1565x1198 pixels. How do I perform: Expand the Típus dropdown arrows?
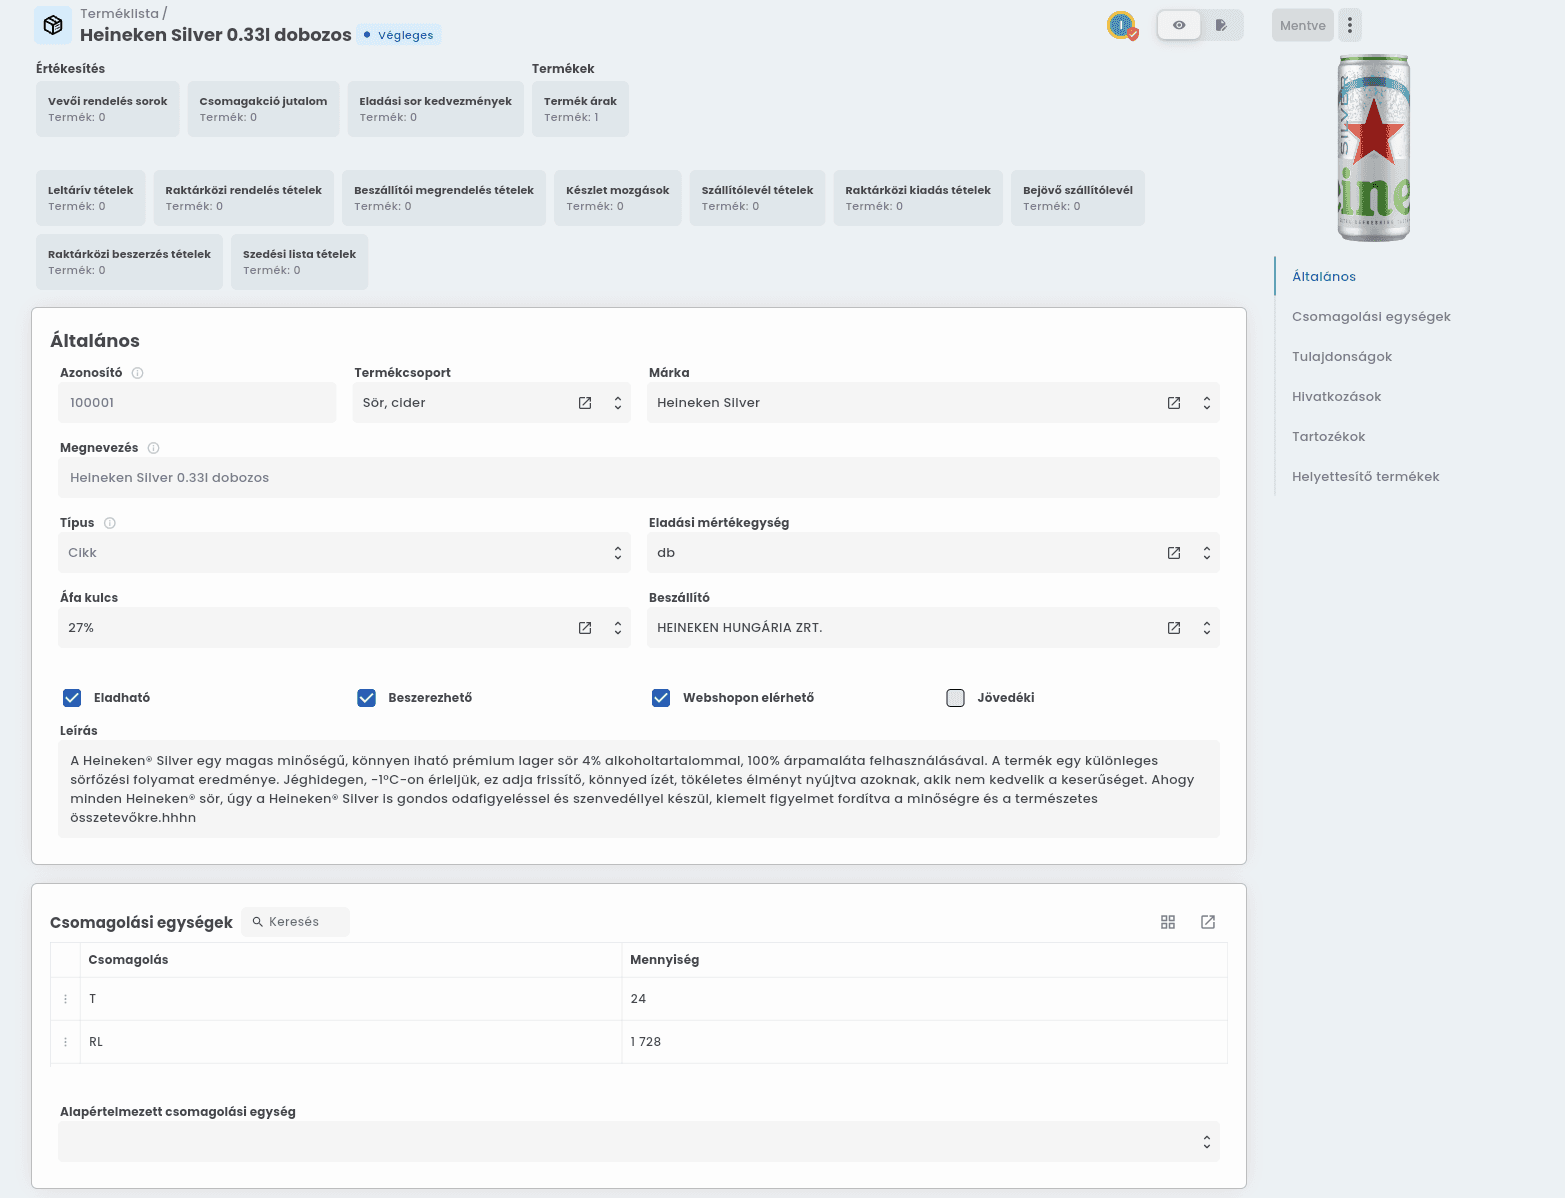coord(618,553)
